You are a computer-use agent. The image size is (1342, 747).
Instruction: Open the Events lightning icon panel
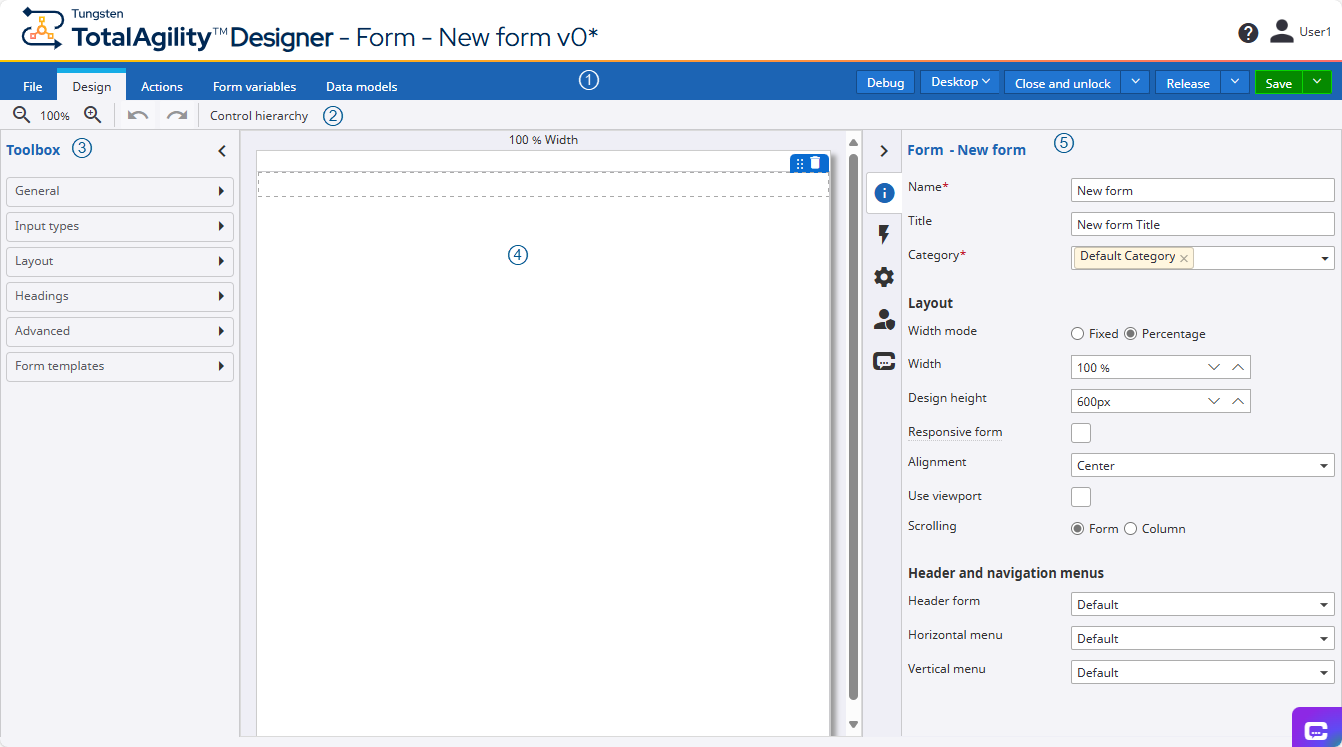coord(883,234)
